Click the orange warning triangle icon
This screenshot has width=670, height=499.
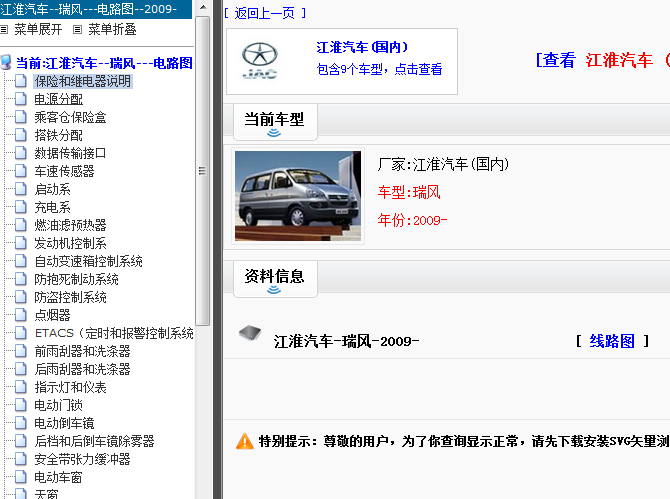[x=245, y=441]
